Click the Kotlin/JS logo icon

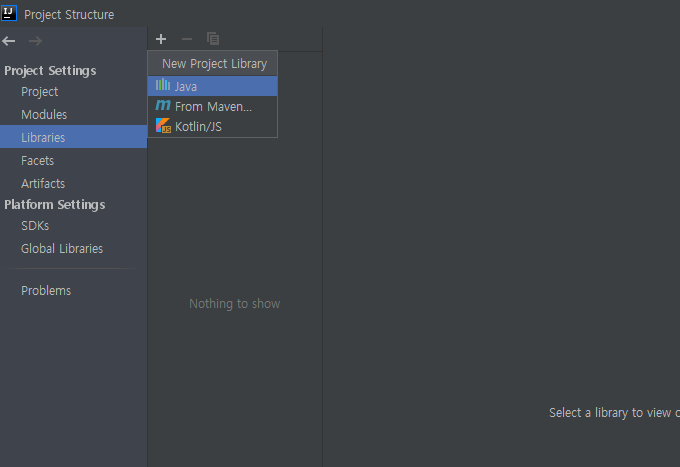pos(163,126)
